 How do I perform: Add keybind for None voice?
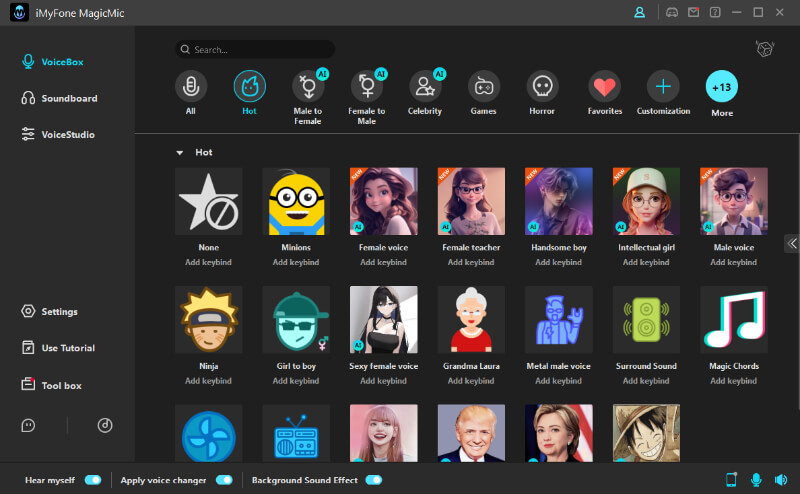click(x=208, y=262)
